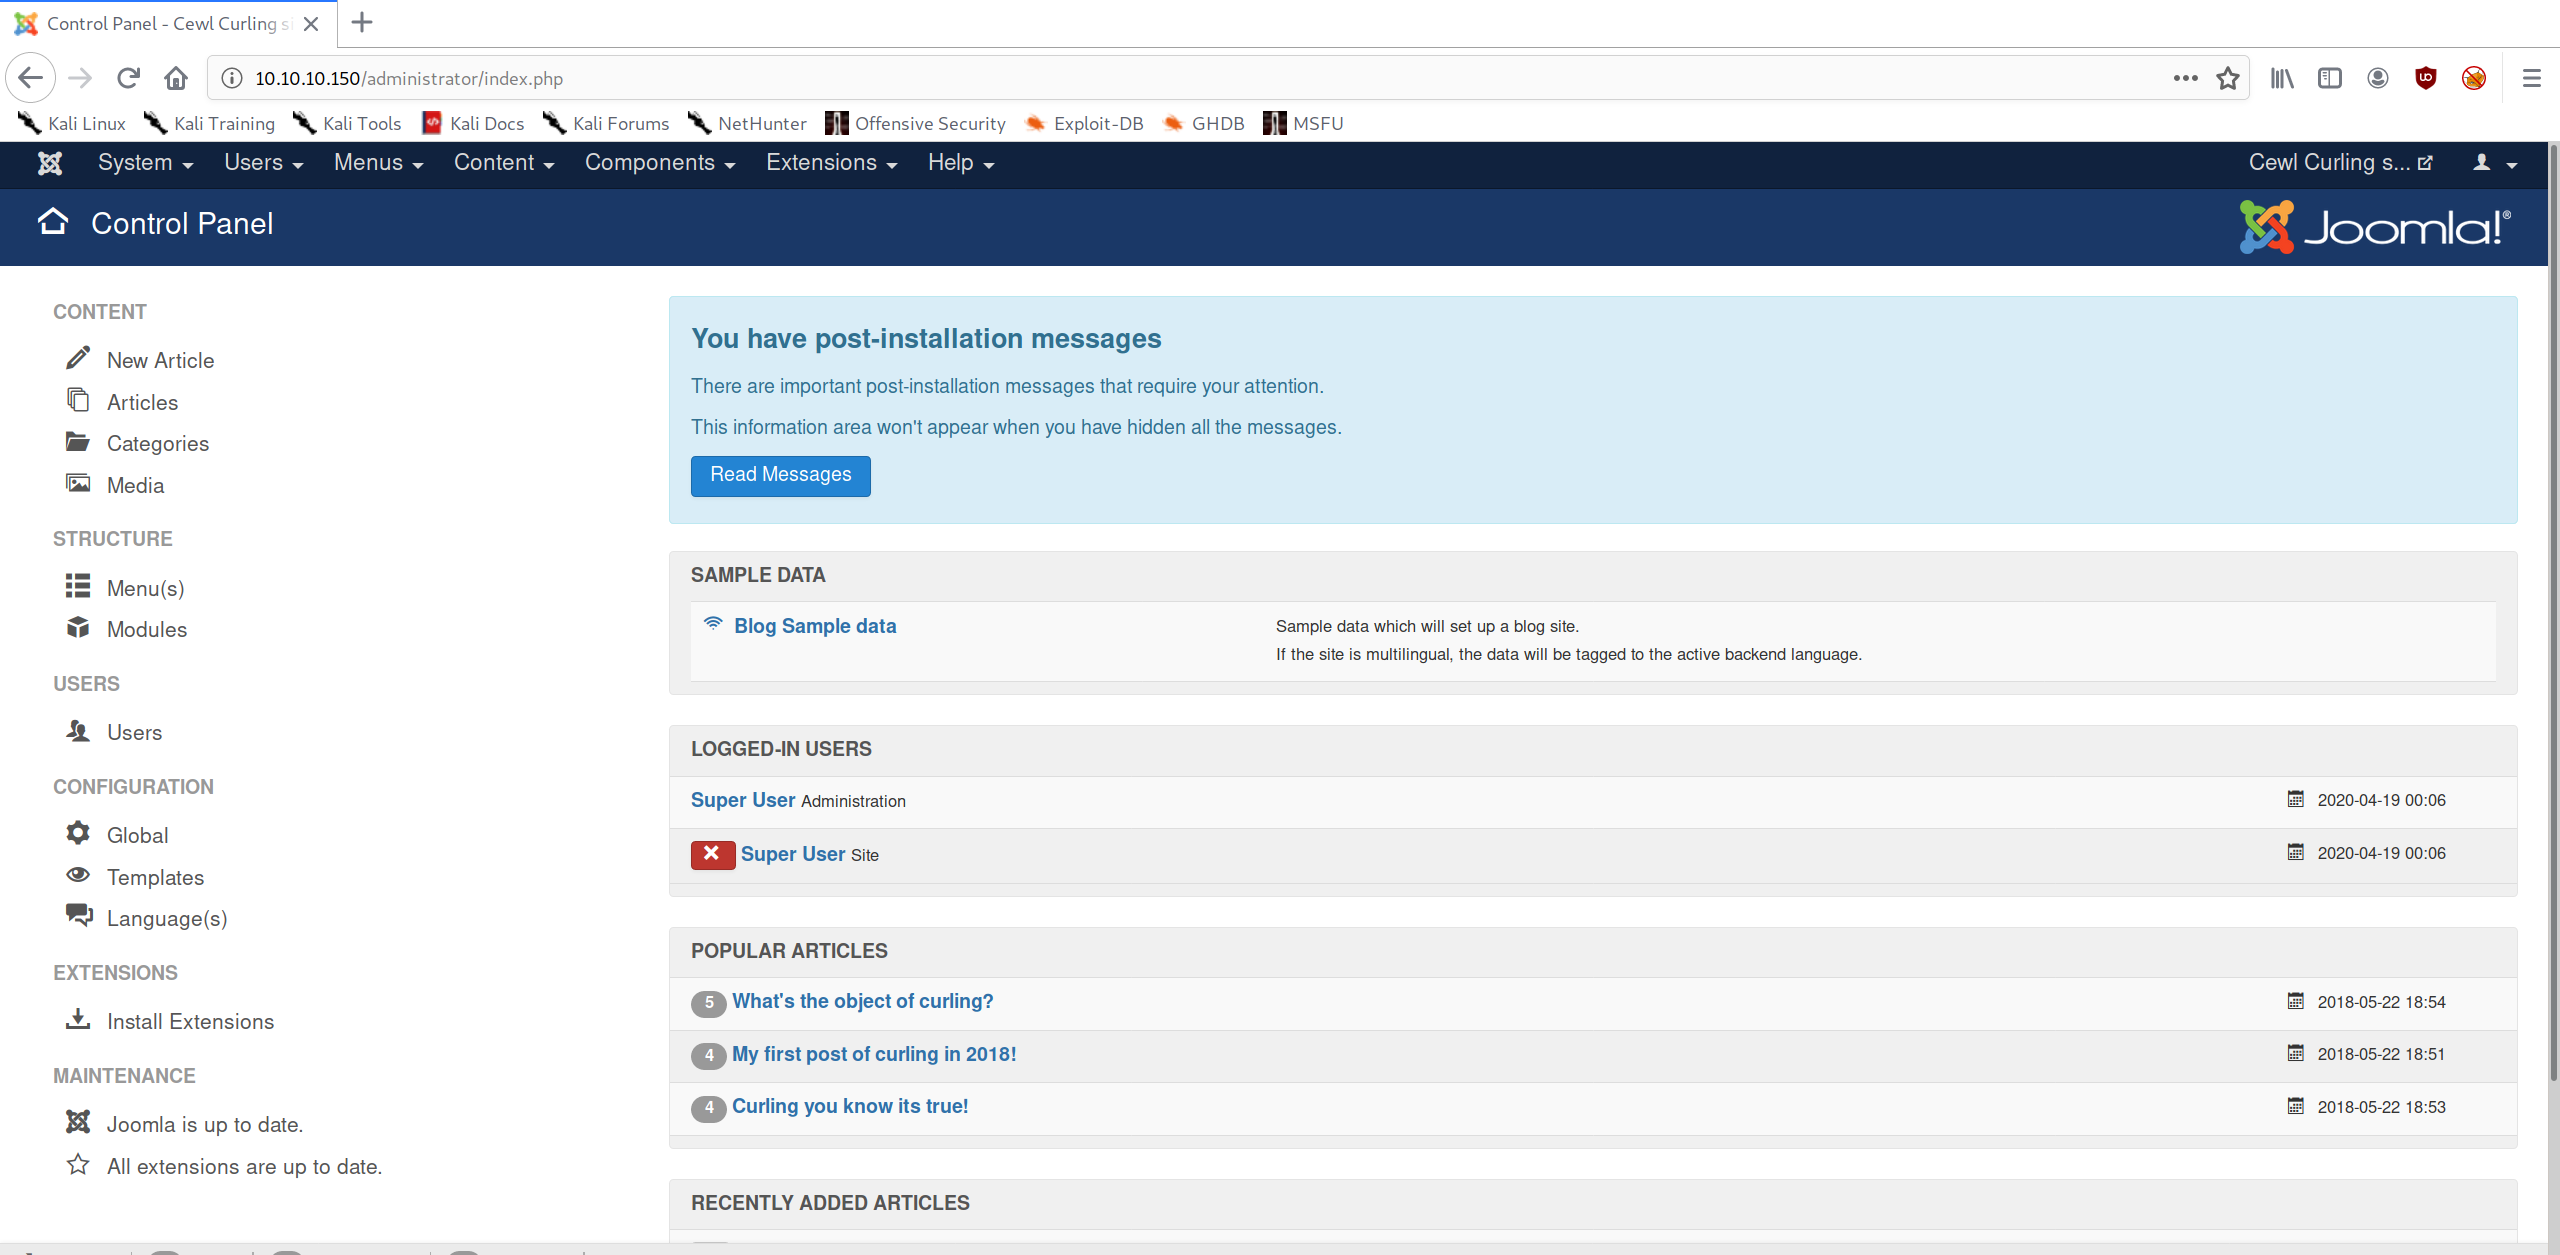Screen dimensions: 2560x1255
Task: Open the Offensive Security bookmark
Action: pos(915,123)
